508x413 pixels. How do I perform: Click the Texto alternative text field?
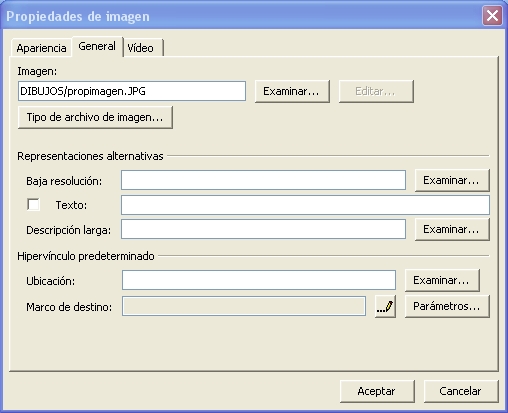305,205
